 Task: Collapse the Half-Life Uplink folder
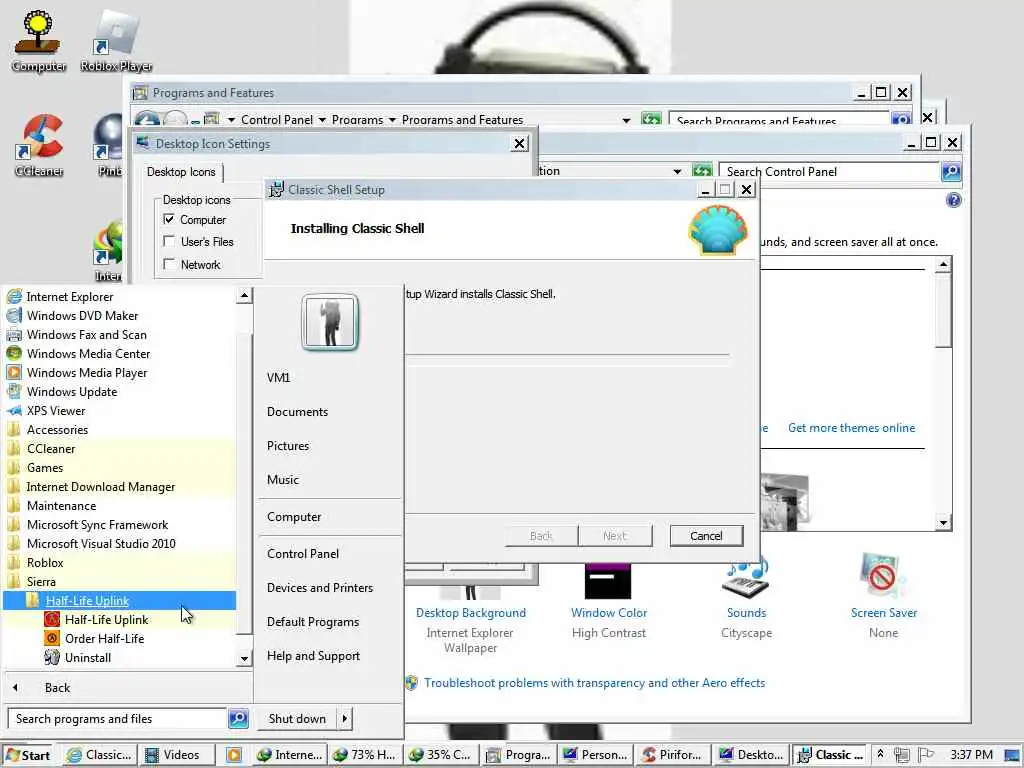[x=120, y=600]
